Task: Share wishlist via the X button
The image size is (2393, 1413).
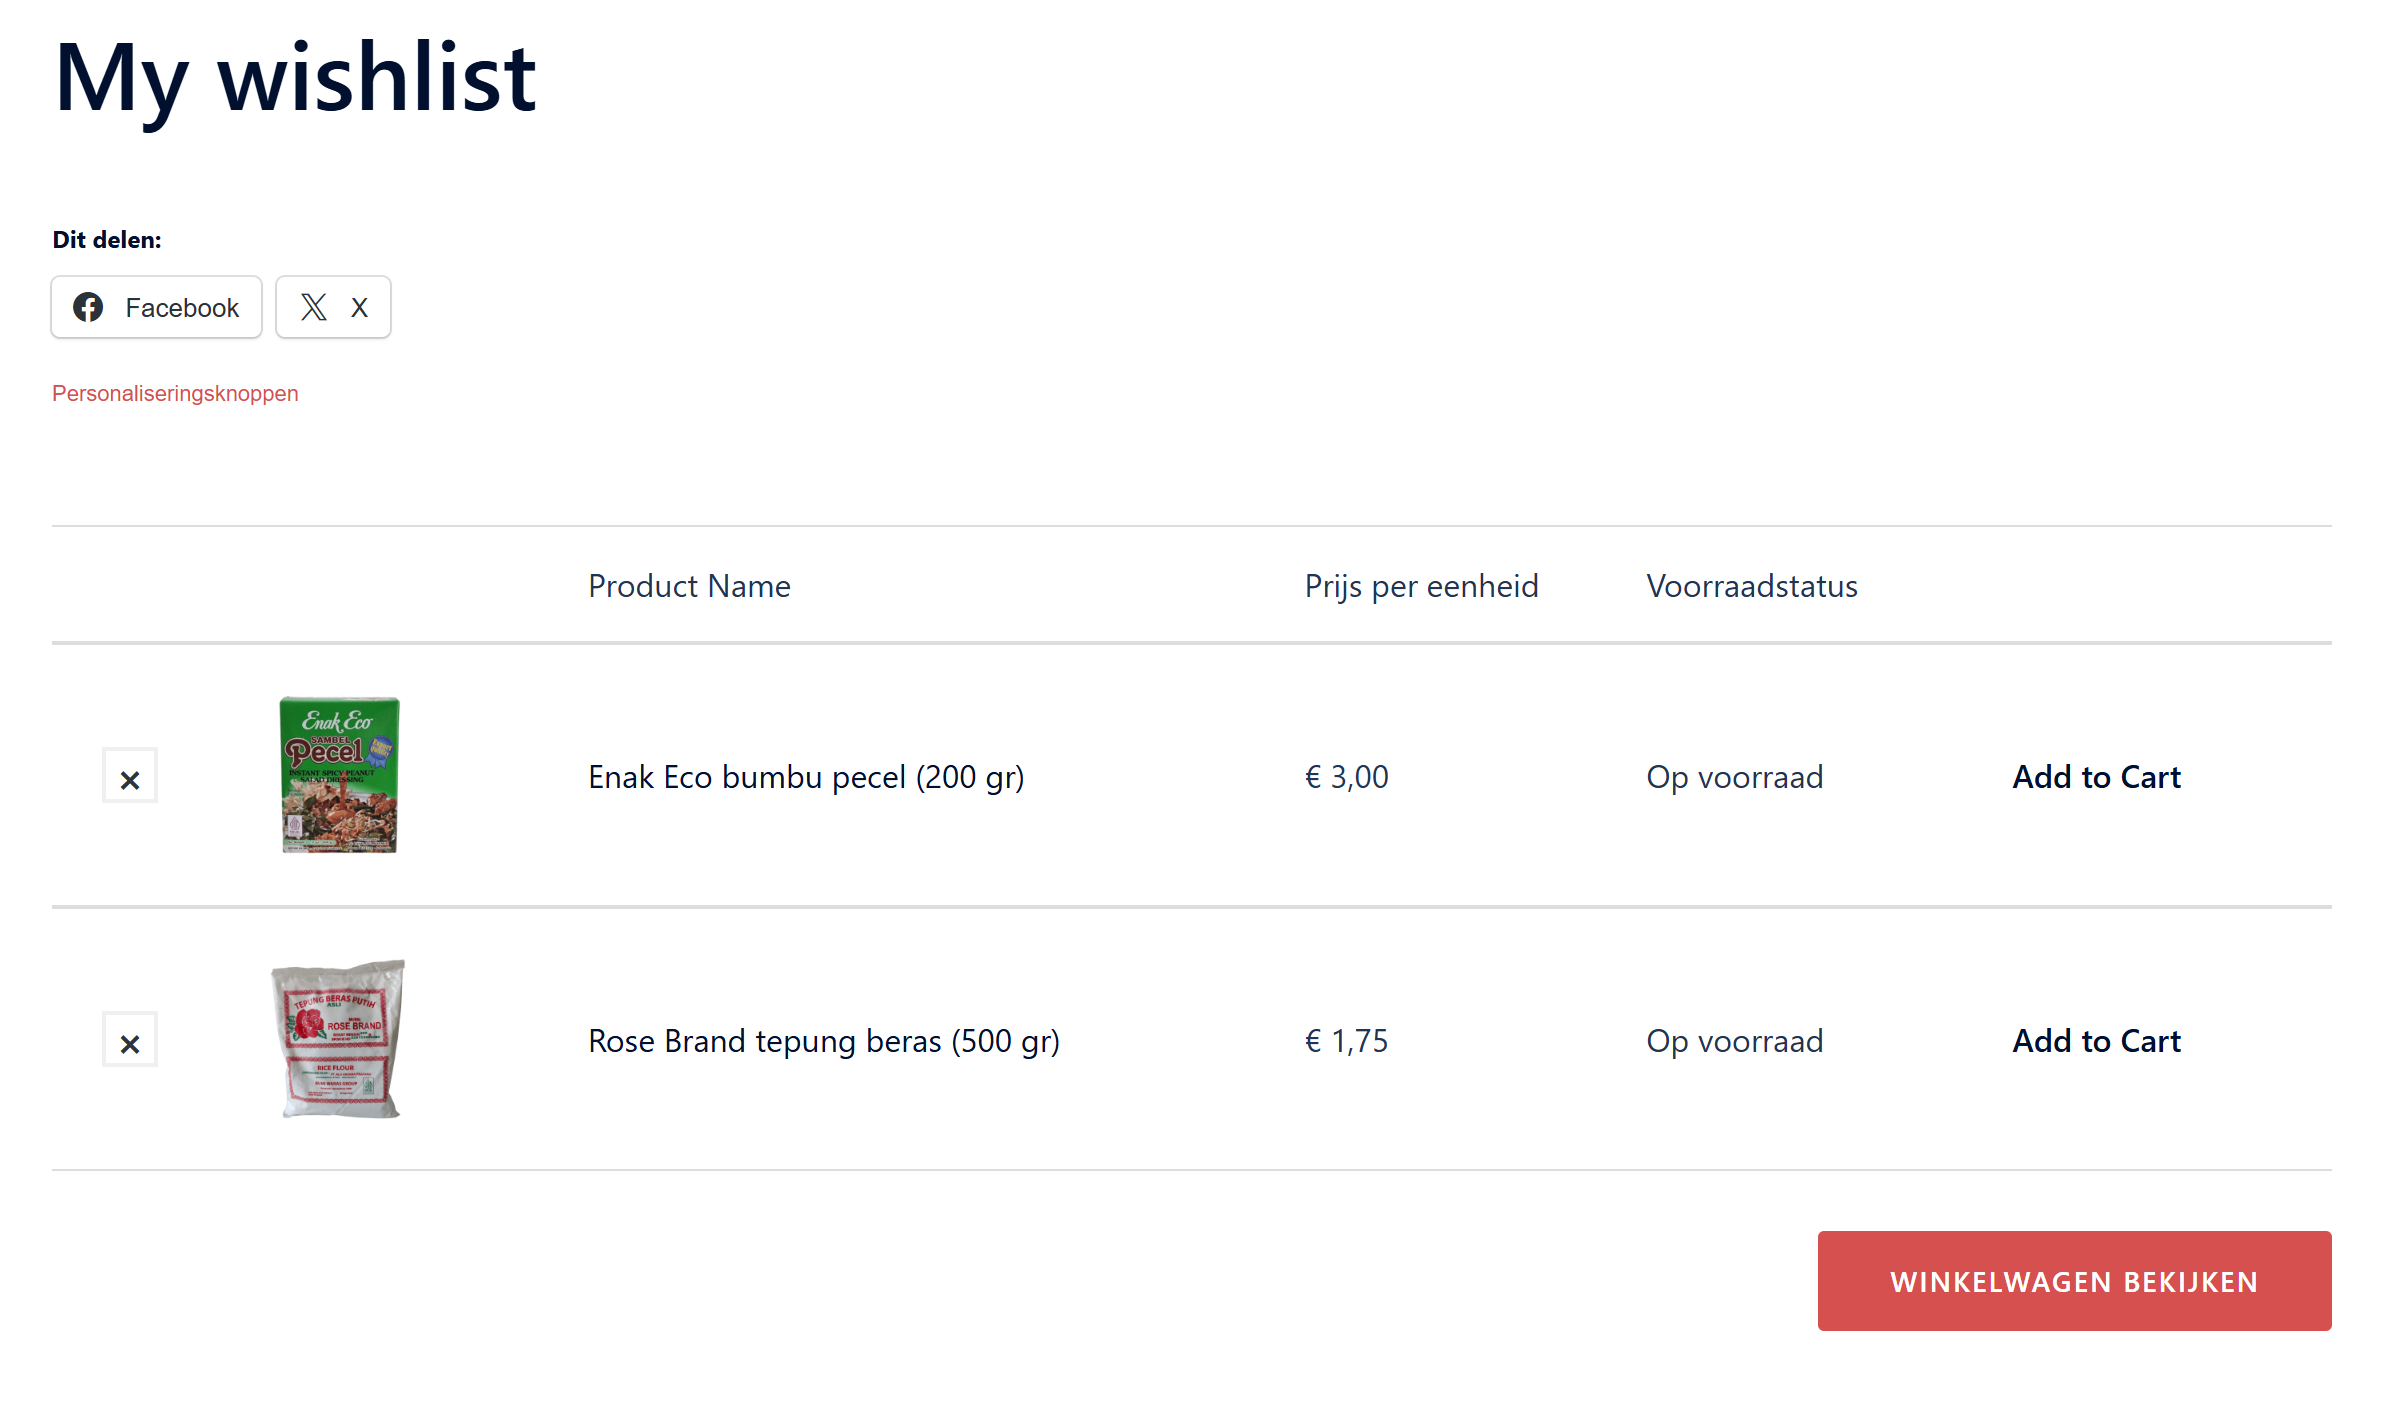Action: 333,307
